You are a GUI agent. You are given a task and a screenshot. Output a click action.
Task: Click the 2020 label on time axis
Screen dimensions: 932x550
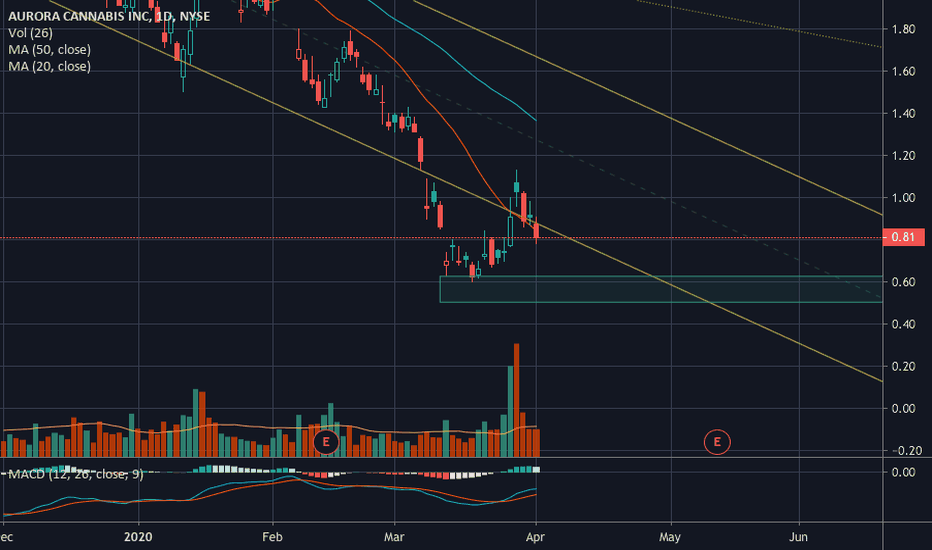coord(138,537)
